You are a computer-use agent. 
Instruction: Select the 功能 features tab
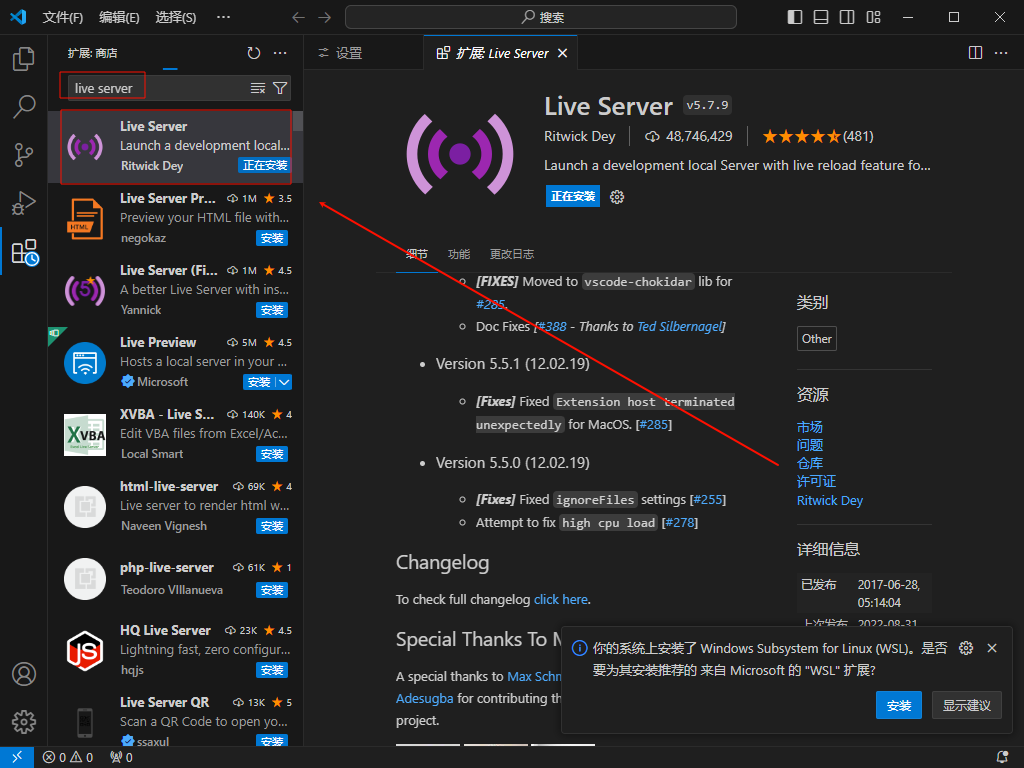click(x=459, y=254)
